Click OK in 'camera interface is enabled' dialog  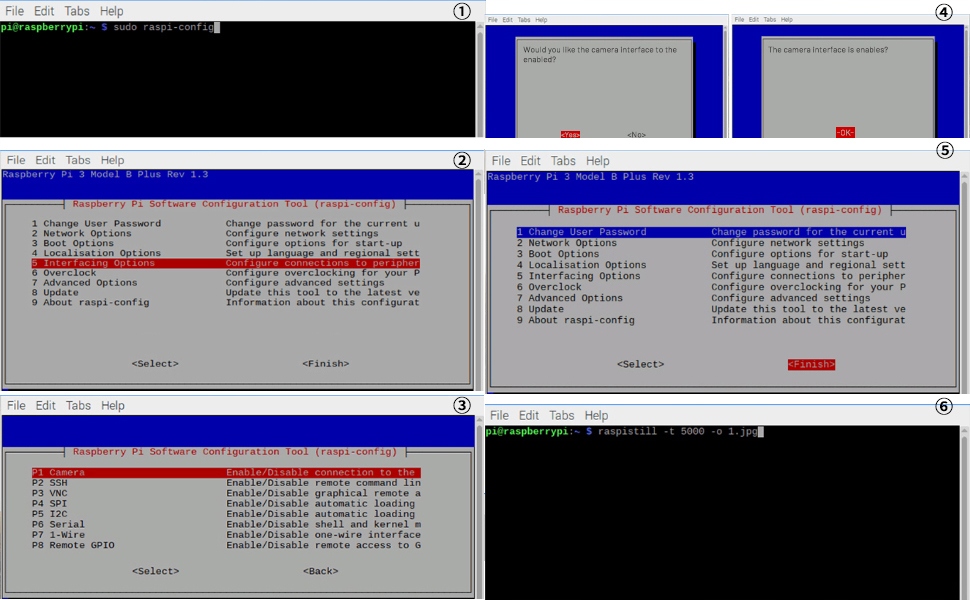(845, 132)
